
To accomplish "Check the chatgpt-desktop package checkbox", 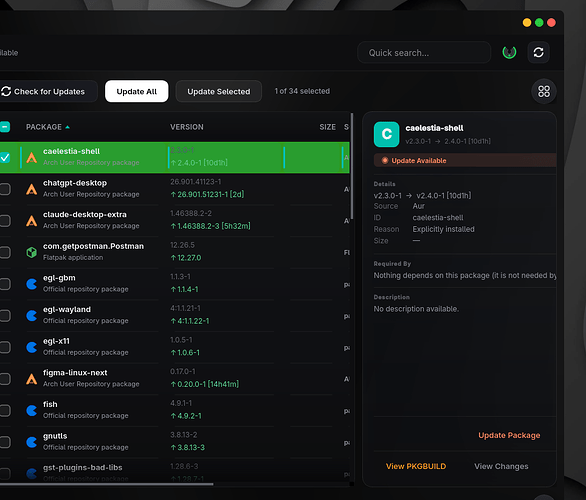I will tap(5, 189).
